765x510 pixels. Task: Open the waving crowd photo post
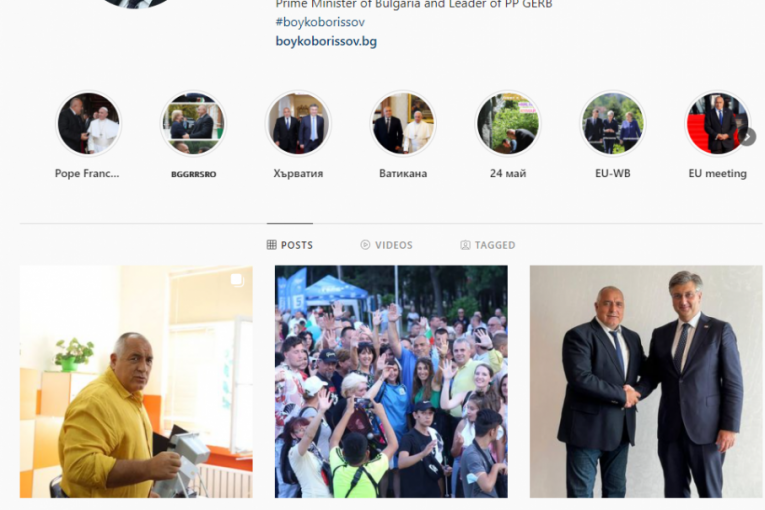(391, 382)
